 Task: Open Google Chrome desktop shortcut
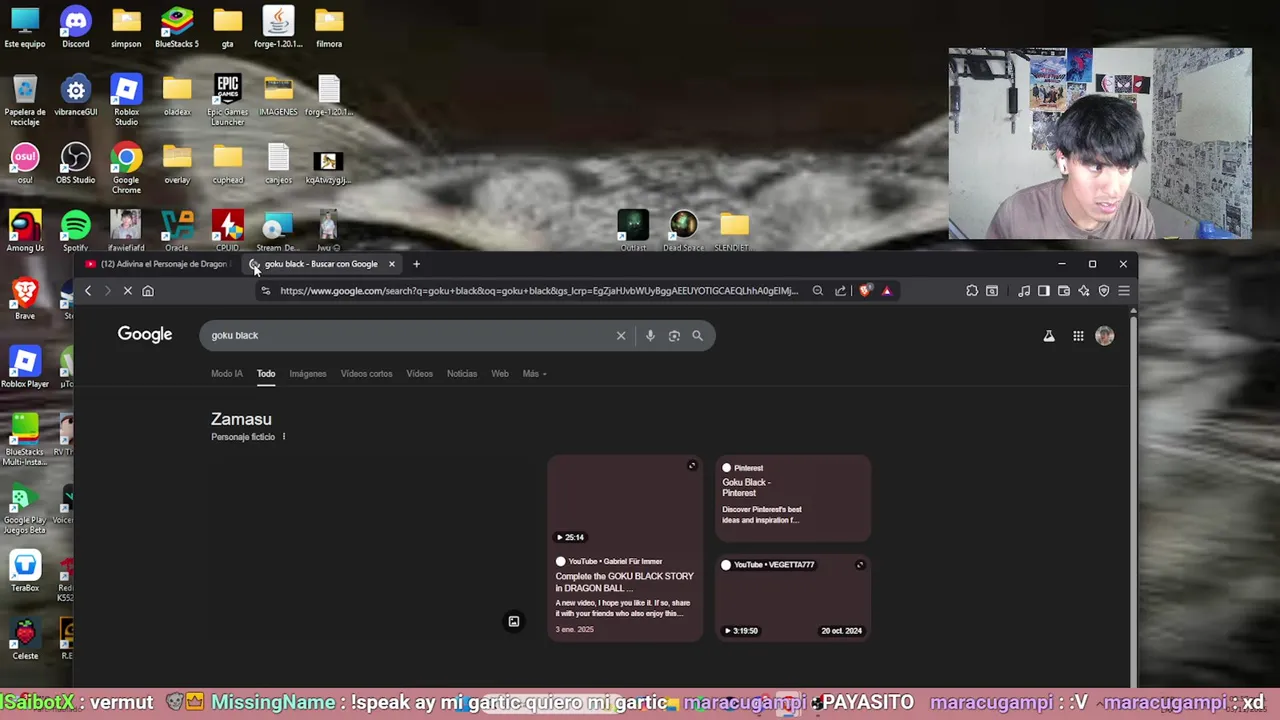click(x=126, y=168)
